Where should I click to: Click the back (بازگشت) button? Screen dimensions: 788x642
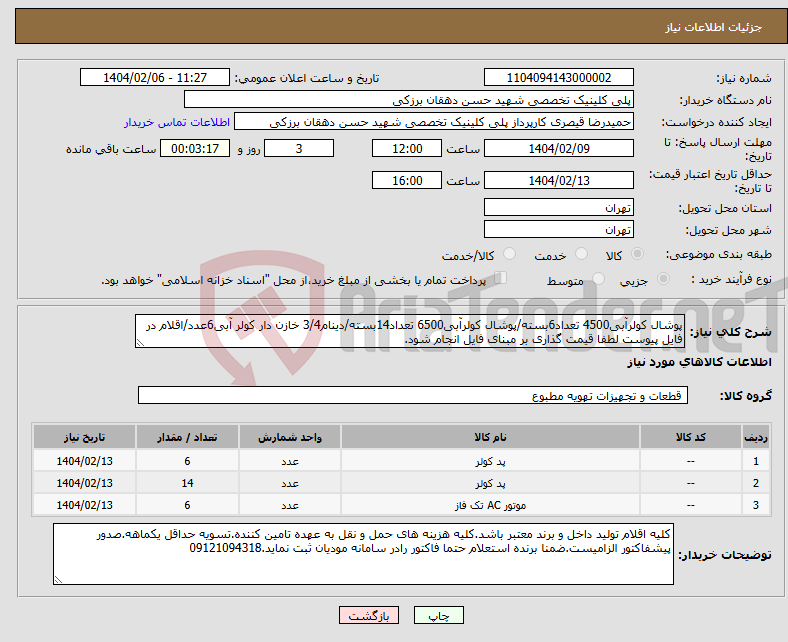click(x=369, y=615)
